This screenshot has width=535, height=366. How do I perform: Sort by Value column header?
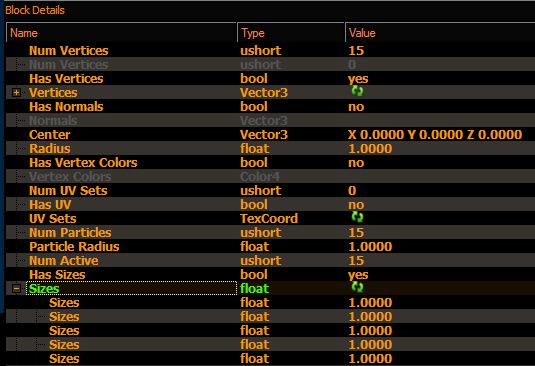440,33
